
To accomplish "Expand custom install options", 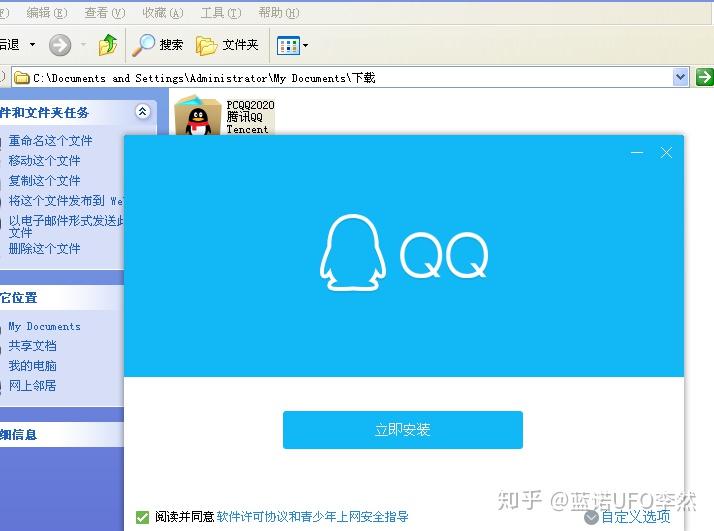I will pos(628,517).
